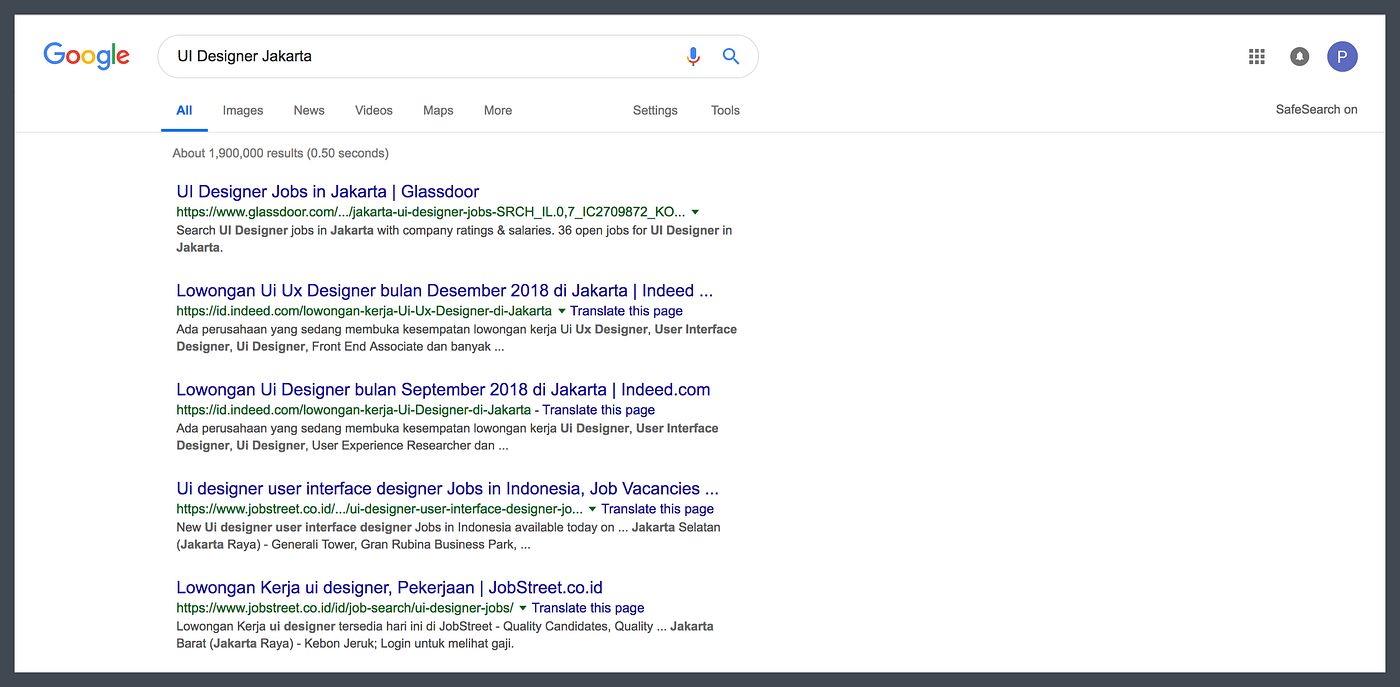Image resolution: width=1400 pixels, height=687 pixels.
Task: Open Lowongan Ui Designer September result
Action: [443, 390]
